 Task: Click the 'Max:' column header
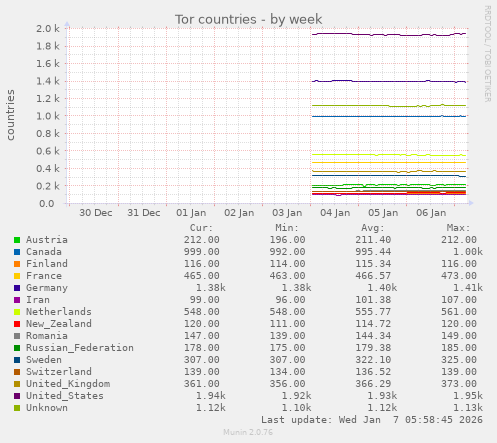click(x=458, y=228)
